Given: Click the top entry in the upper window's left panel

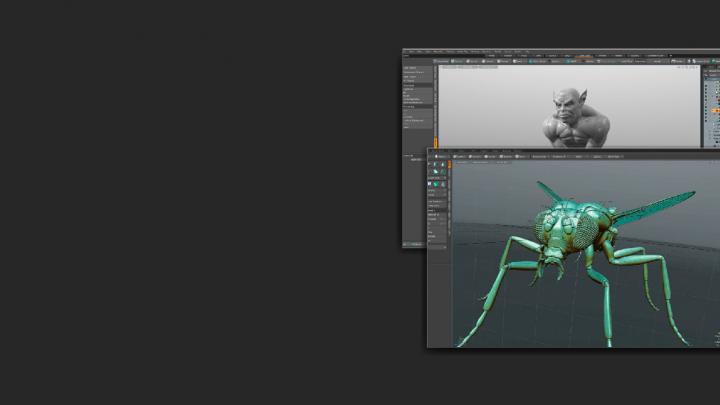Looking at the screenshot, I should (411, 68).
